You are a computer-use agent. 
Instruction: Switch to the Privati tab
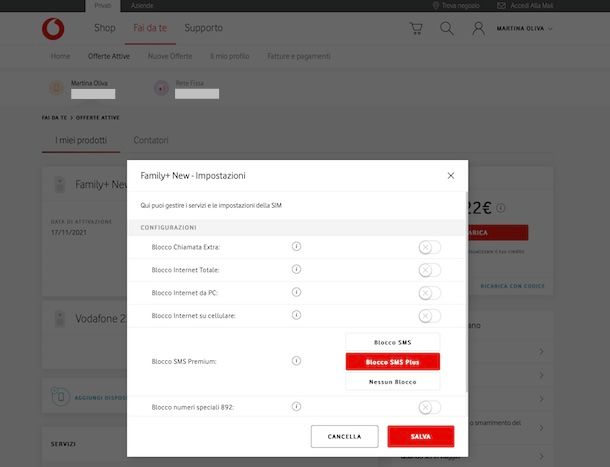[x=103, y=5]
